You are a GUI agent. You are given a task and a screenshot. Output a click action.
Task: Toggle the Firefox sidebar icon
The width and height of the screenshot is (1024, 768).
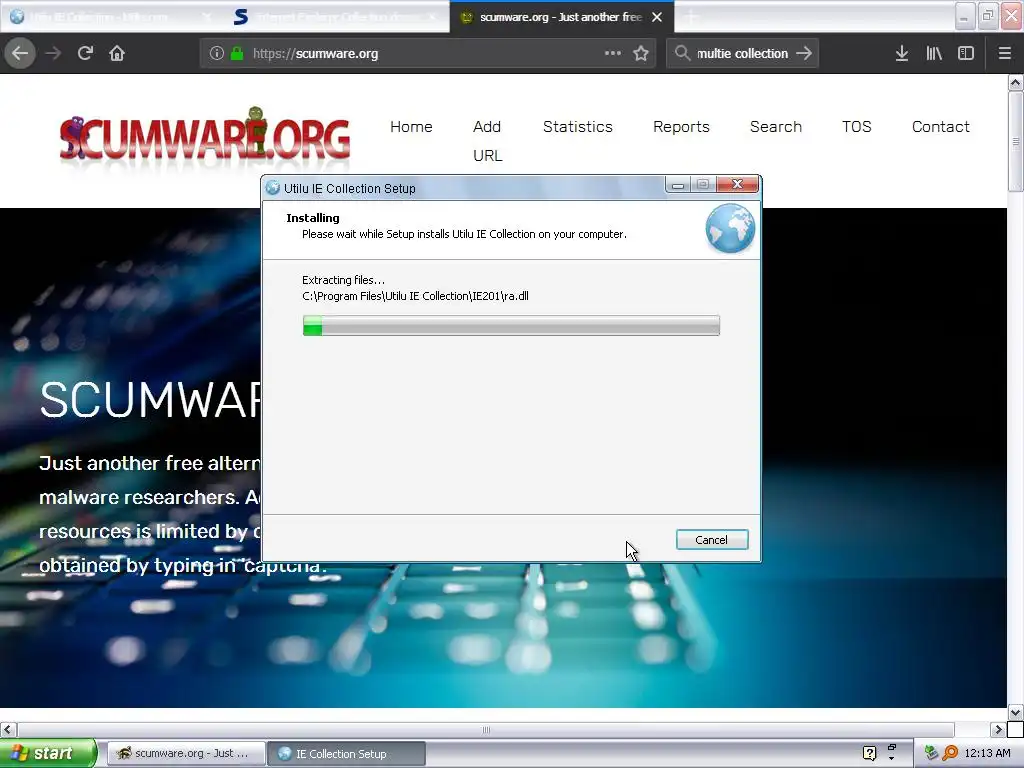[x=966, y=54]
